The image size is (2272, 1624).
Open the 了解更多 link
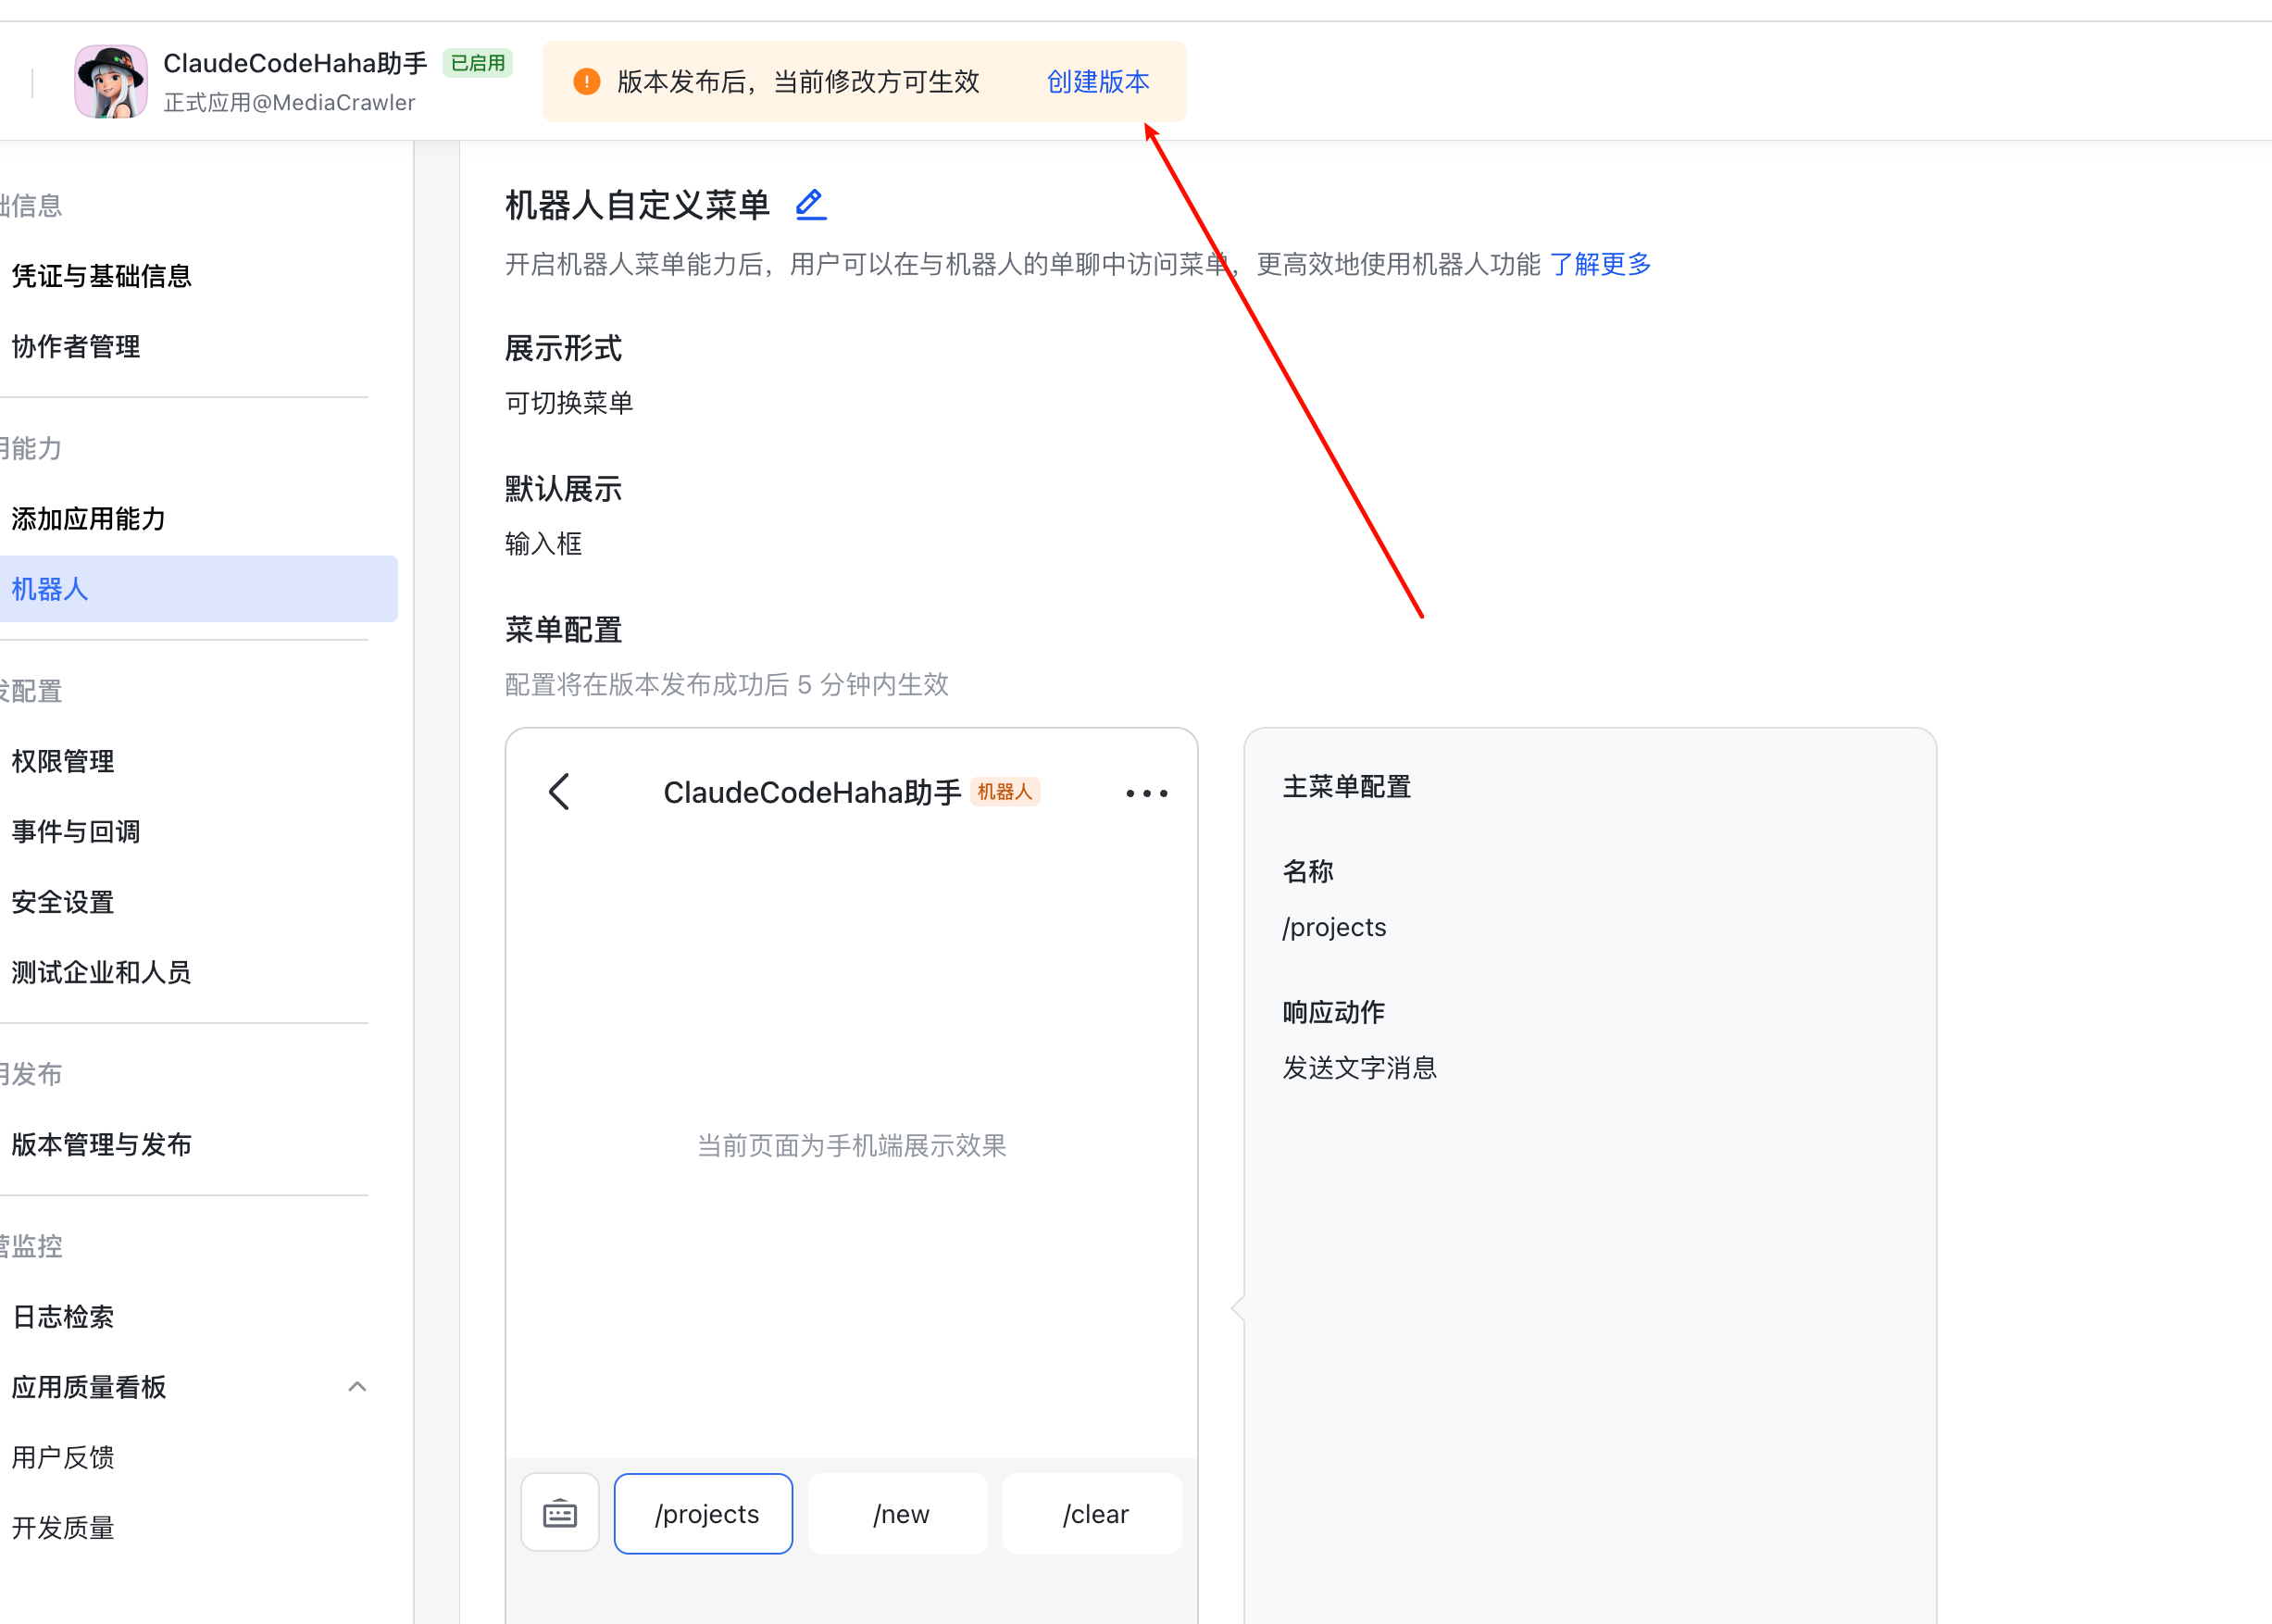click(1599, 264)
